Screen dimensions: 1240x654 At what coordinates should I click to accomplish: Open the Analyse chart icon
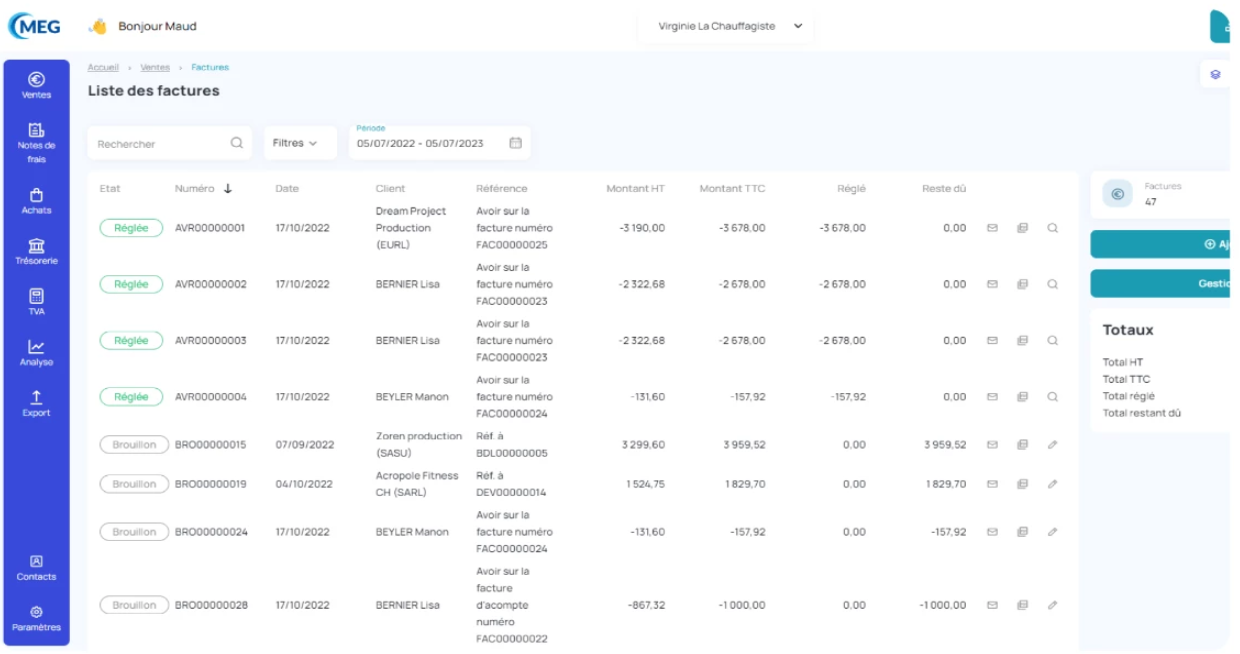tap(36, 353)
